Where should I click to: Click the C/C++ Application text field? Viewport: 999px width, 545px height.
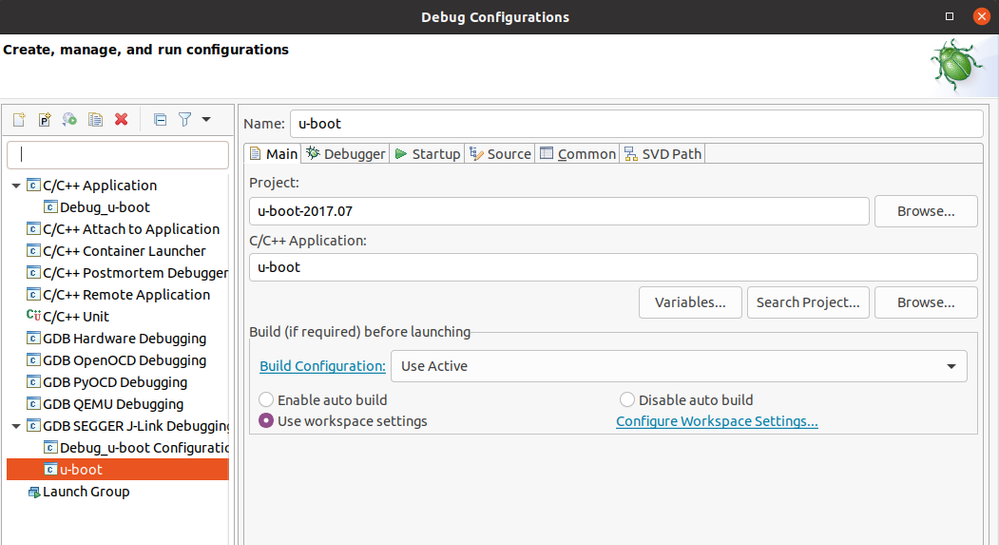[x=612, y=267]
